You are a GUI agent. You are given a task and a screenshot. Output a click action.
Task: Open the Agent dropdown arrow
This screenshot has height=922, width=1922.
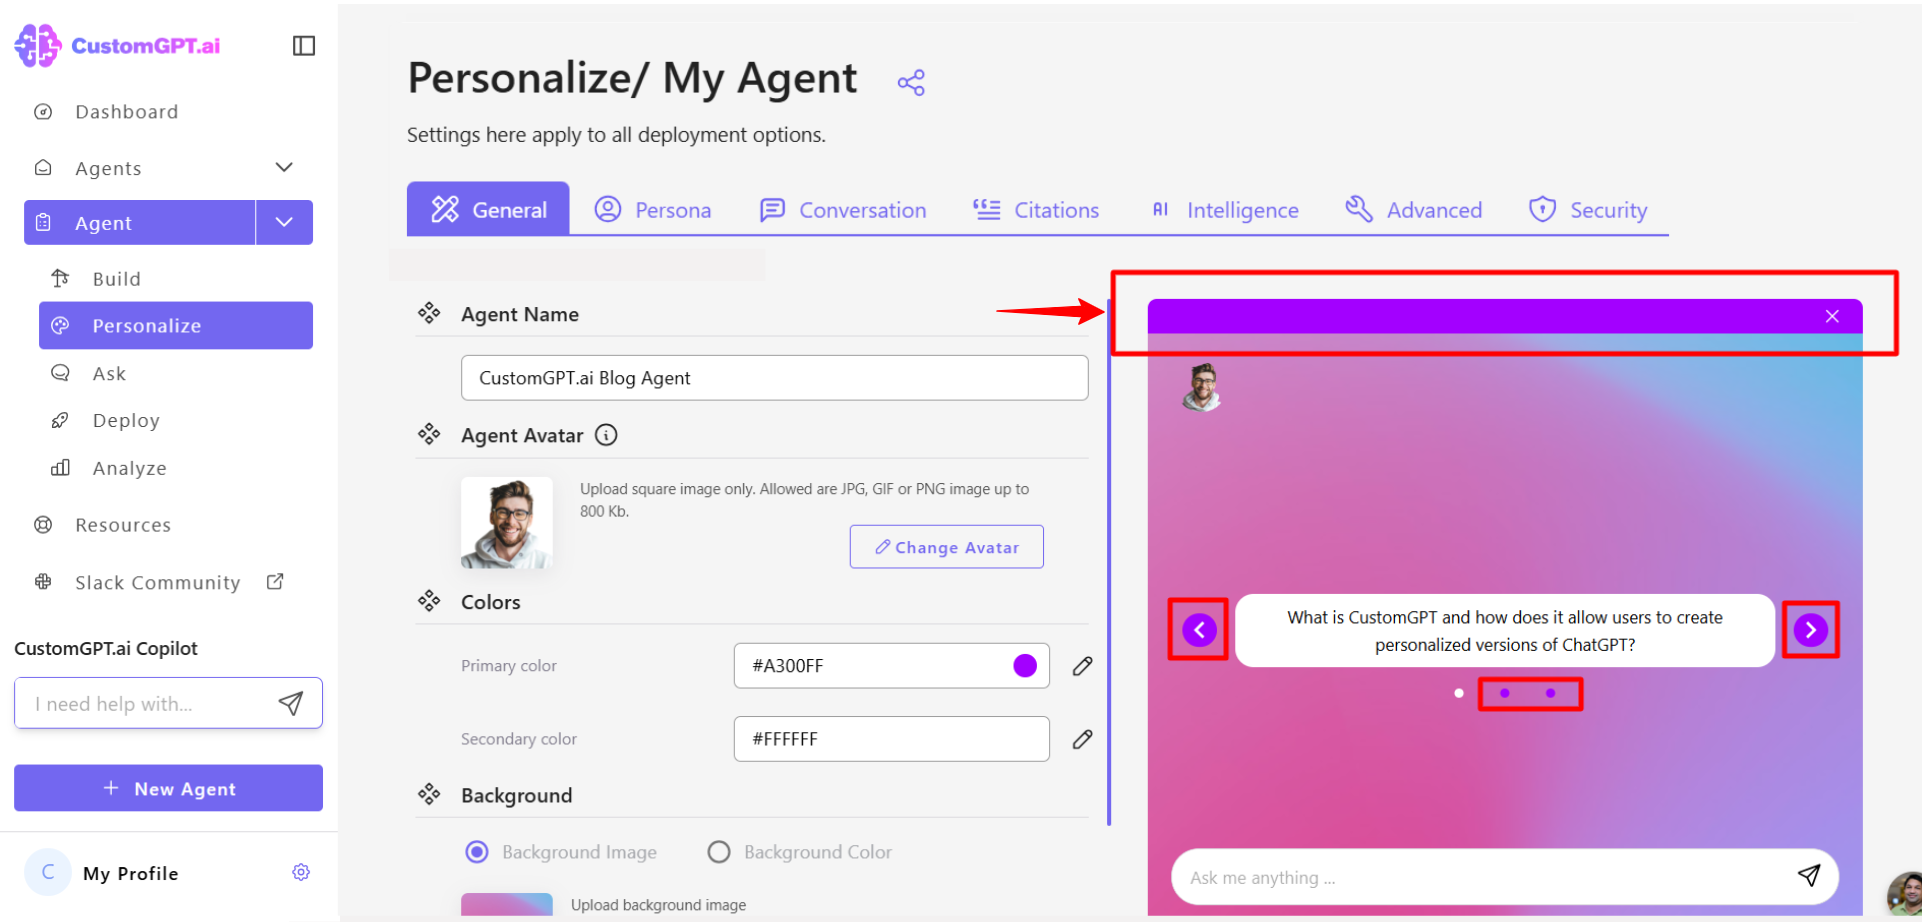point(284,222)
